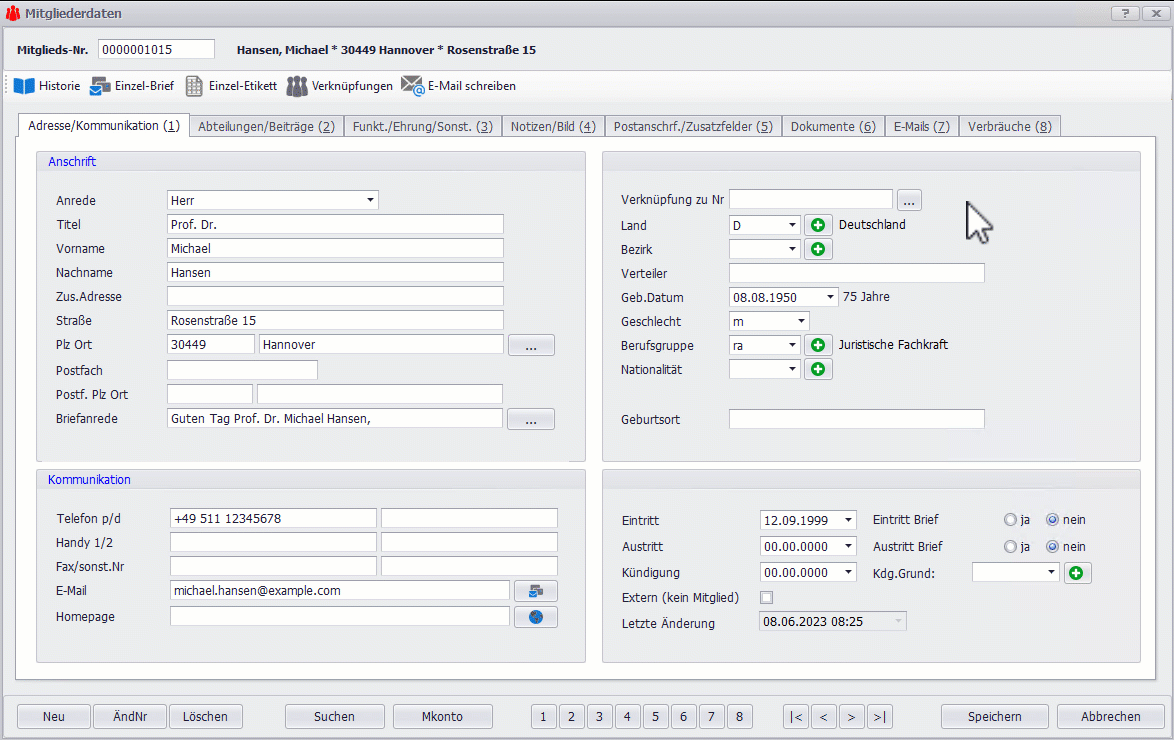Image resolution: width=1174 pixels, height=740 pixels.
Task: Click the Suchen button
Action: pyautogui.click(x=334, y=716)
